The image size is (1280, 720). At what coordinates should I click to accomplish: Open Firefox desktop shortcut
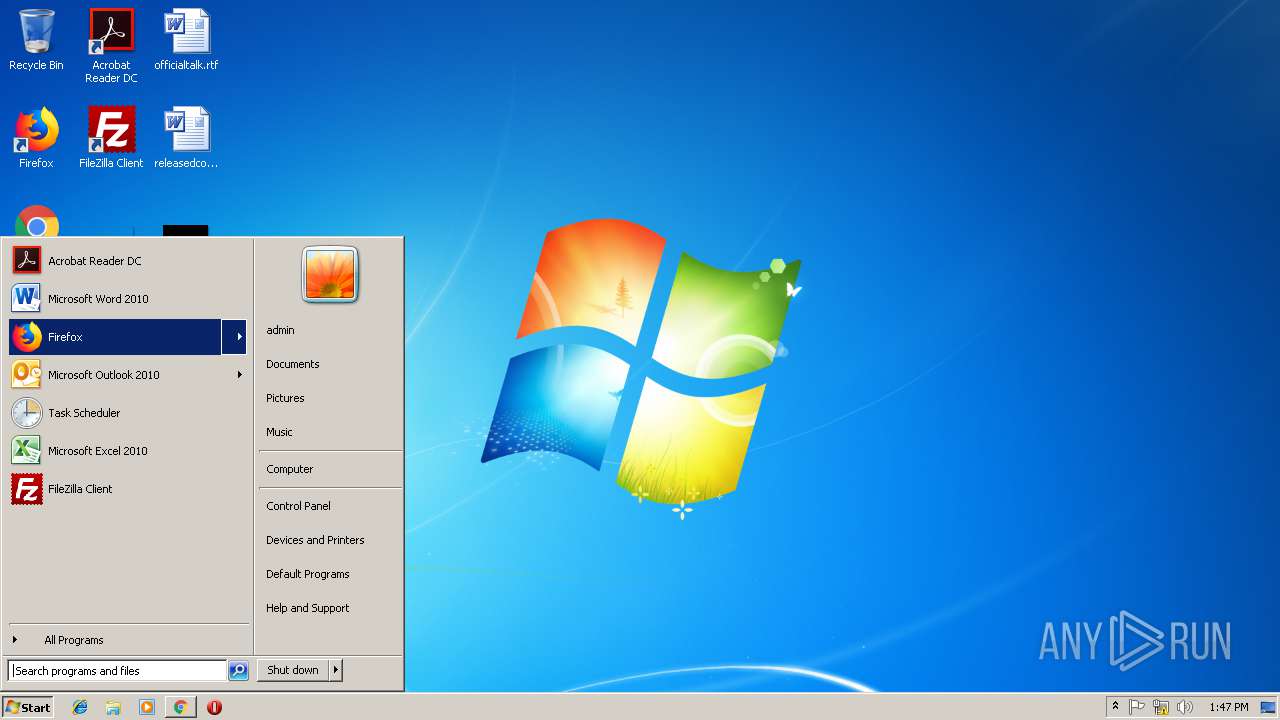[36, 138]
